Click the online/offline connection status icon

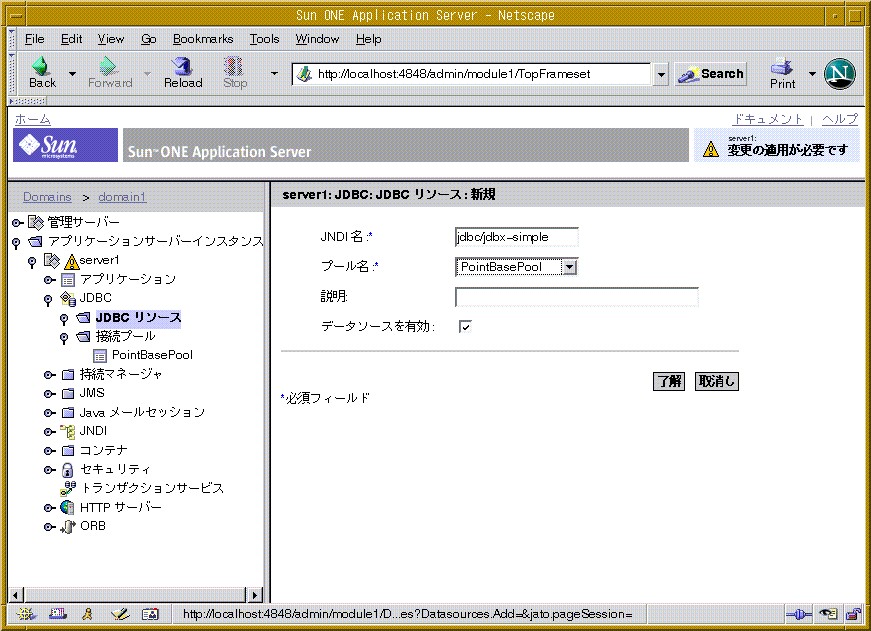pos(799,614)
